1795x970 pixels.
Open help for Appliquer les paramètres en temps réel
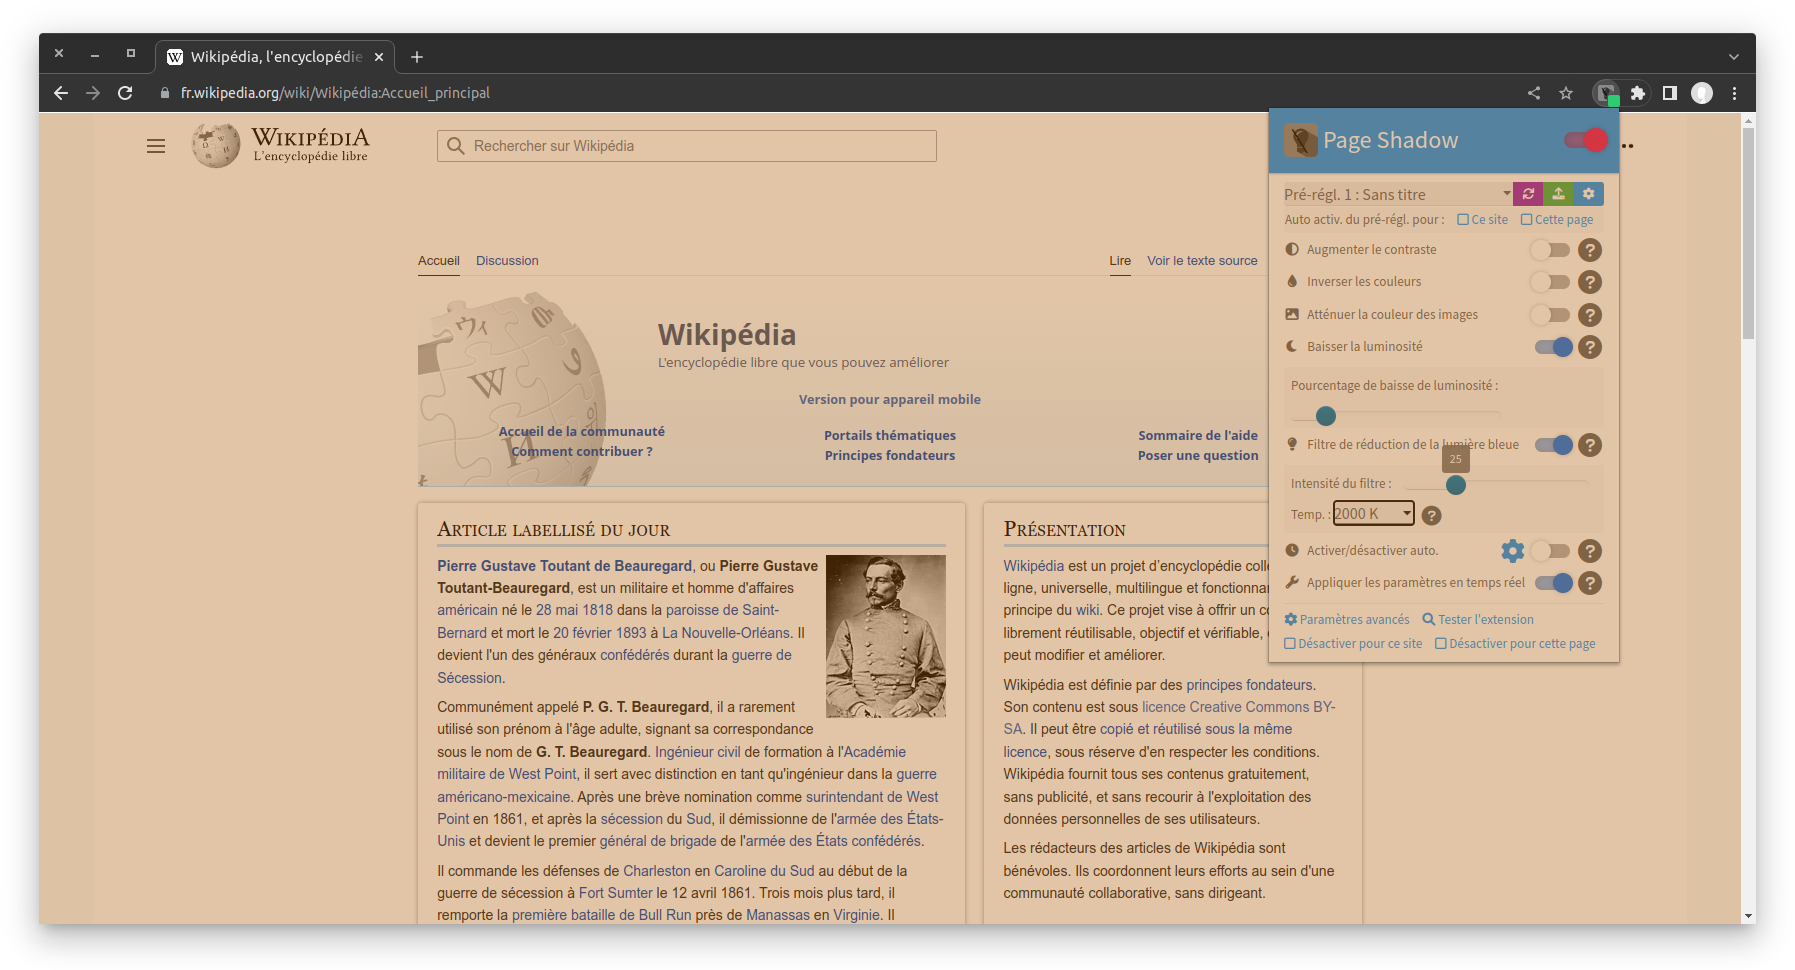1590,583
